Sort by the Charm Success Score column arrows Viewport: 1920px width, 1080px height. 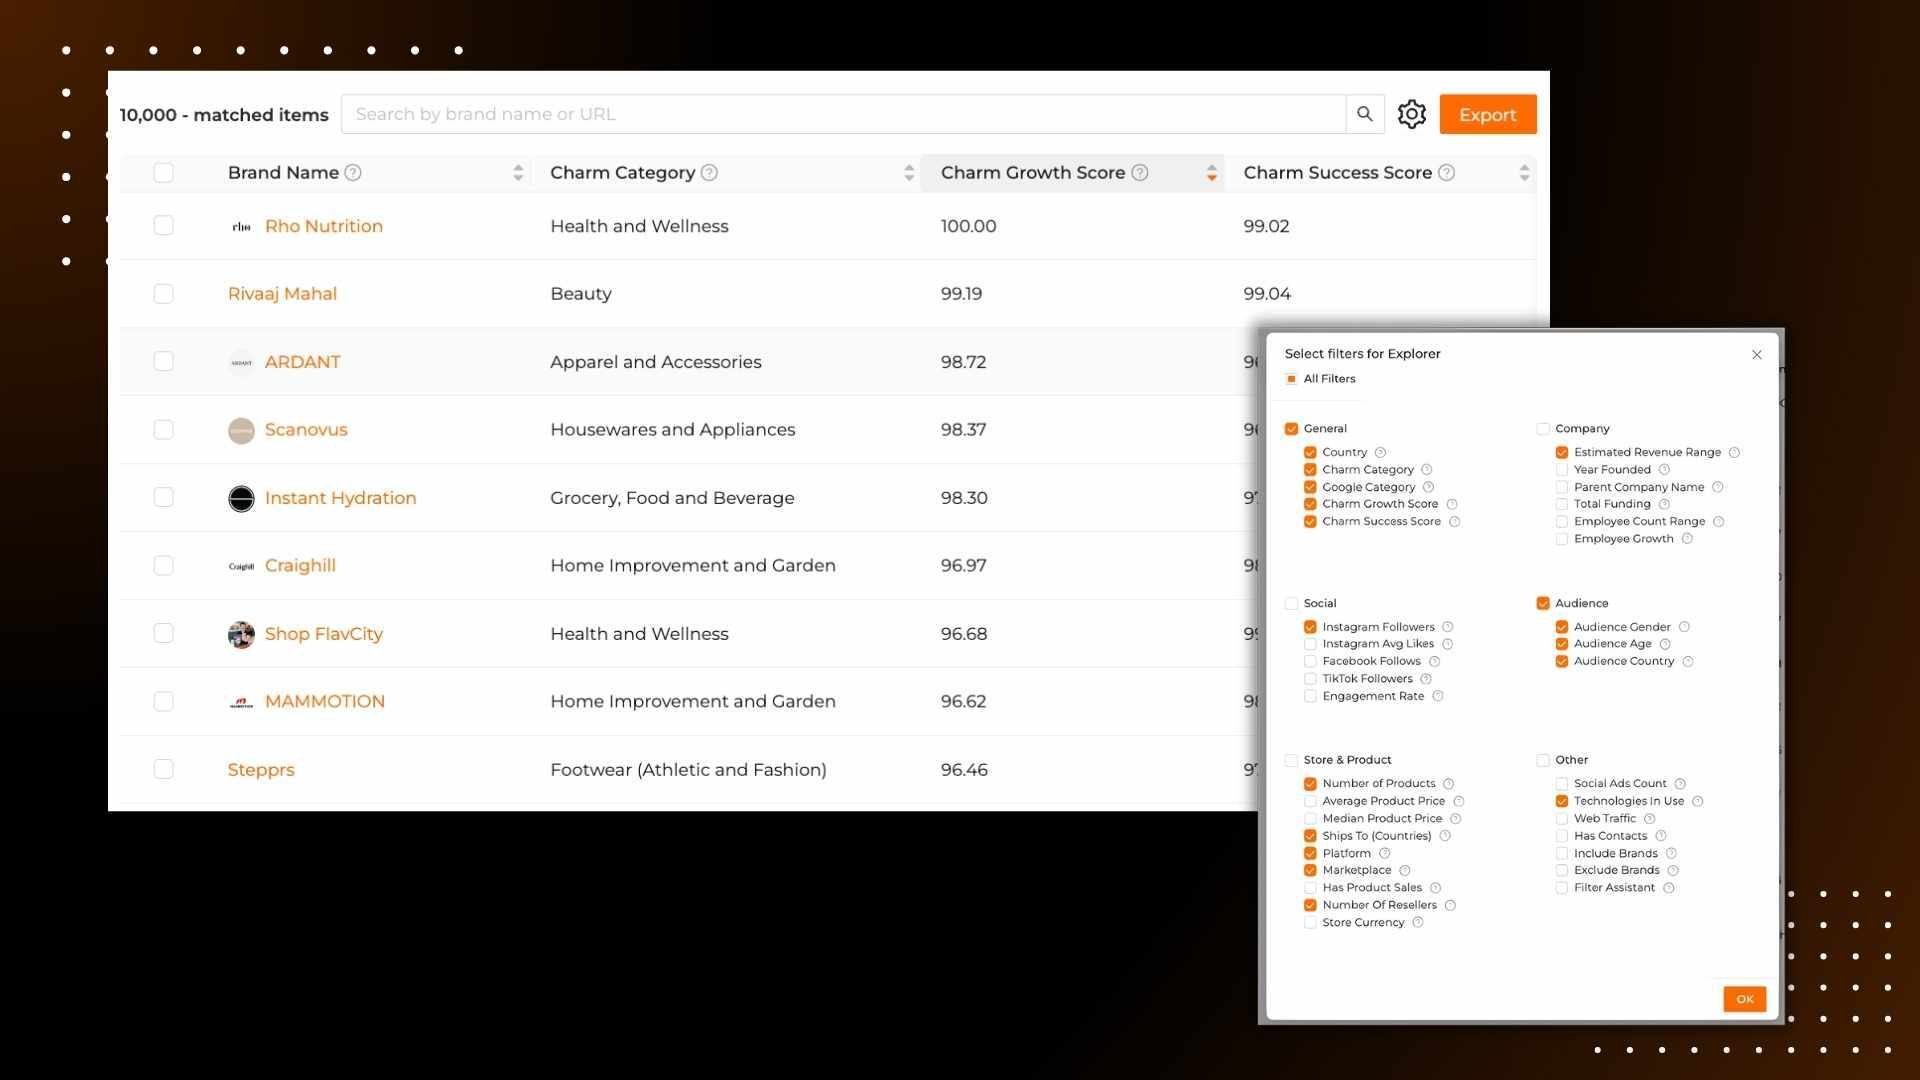[x=1524, y=173]
